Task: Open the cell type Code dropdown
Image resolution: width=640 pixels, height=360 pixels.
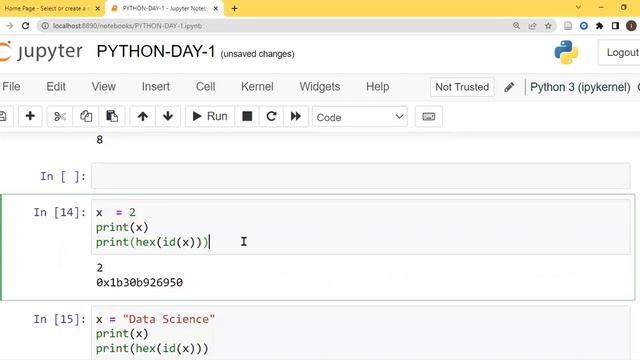Action: point(360,117)
